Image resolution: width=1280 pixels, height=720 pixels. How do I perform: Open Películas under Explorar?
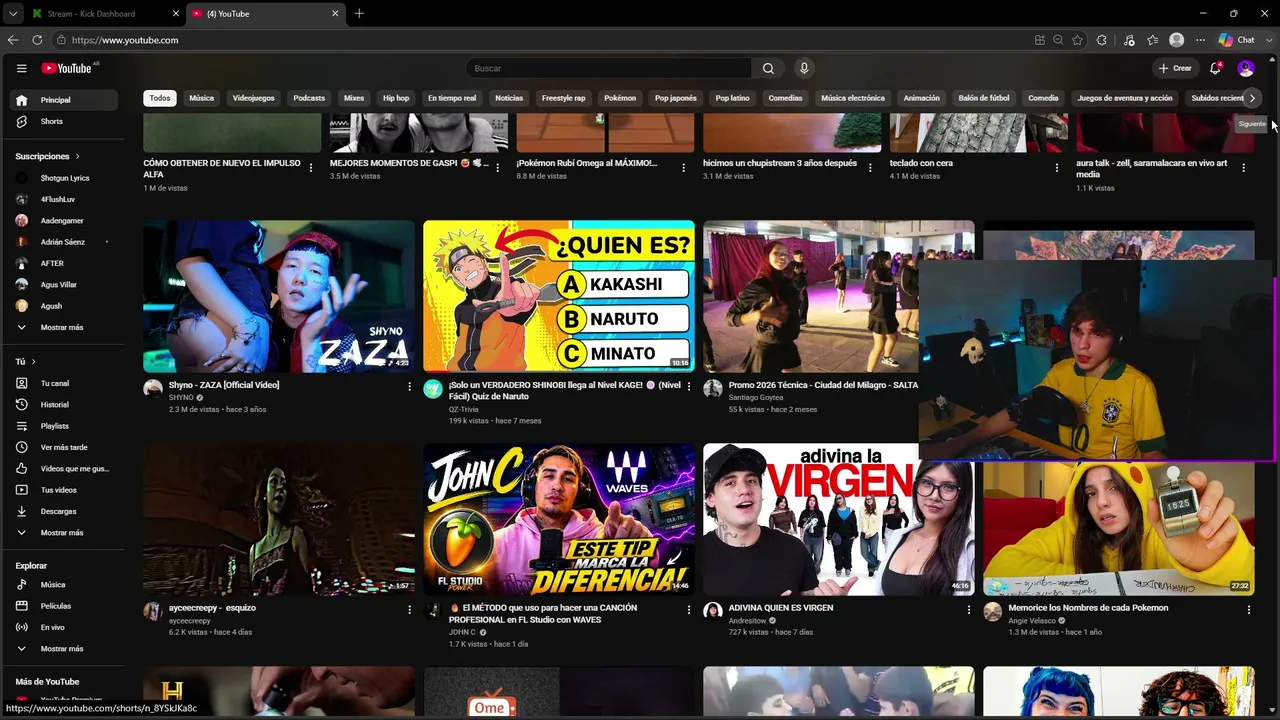pyautogui.click(x=64, y=606)
